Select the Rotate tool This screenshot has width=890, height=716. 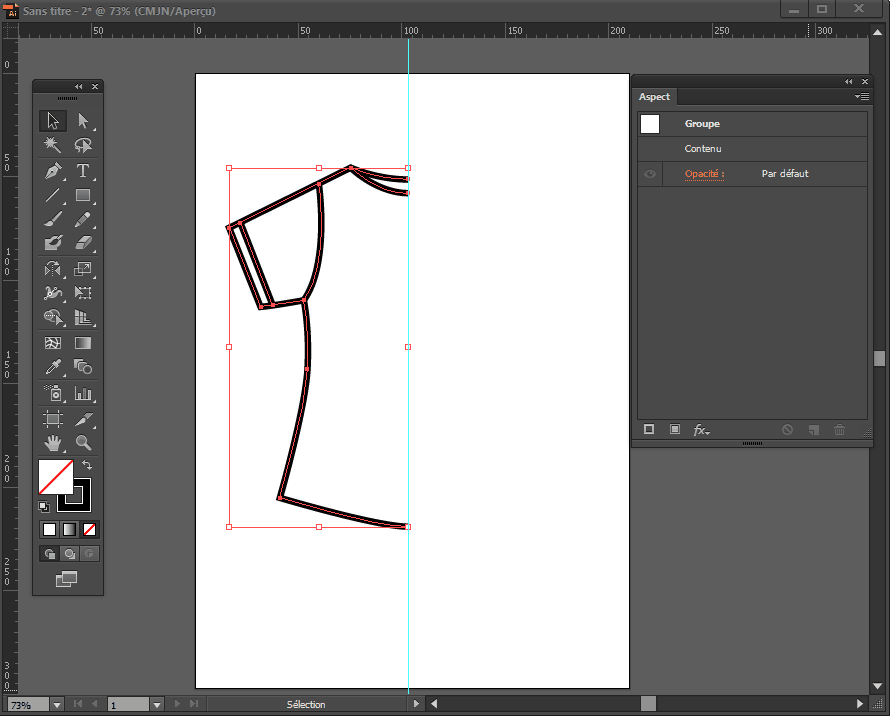tap(53, 269)
